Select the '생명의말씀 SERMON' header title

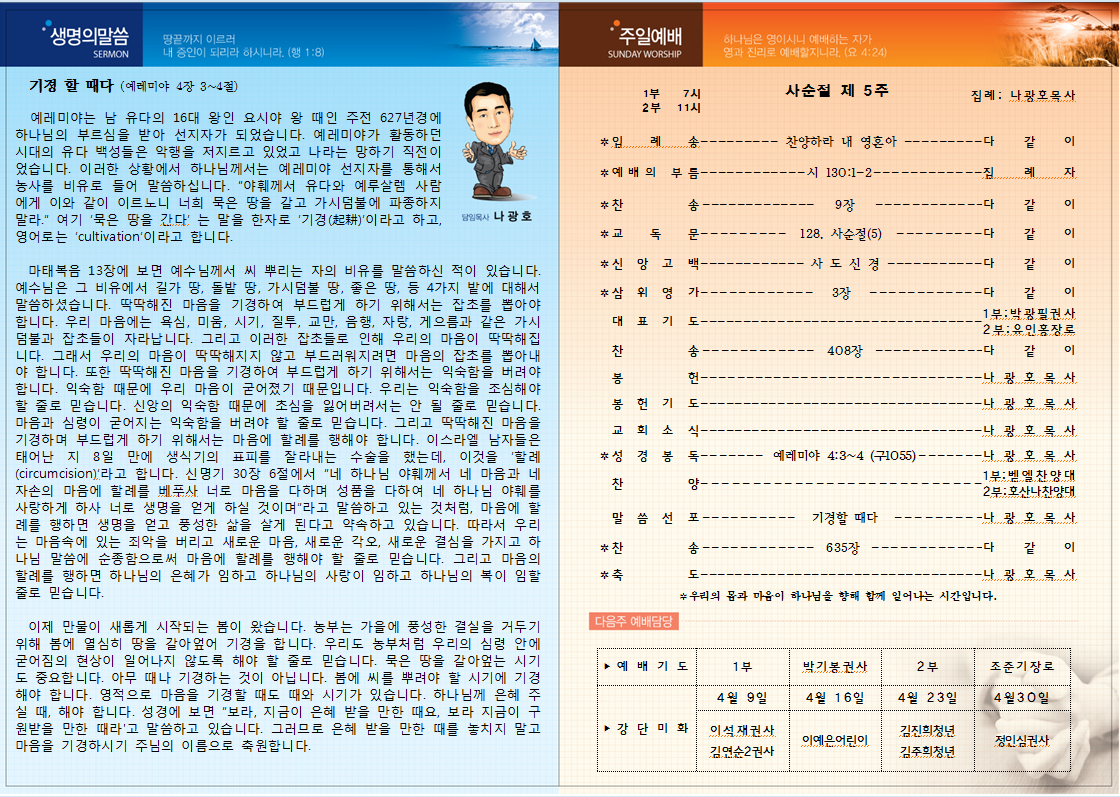click(87, 40)
